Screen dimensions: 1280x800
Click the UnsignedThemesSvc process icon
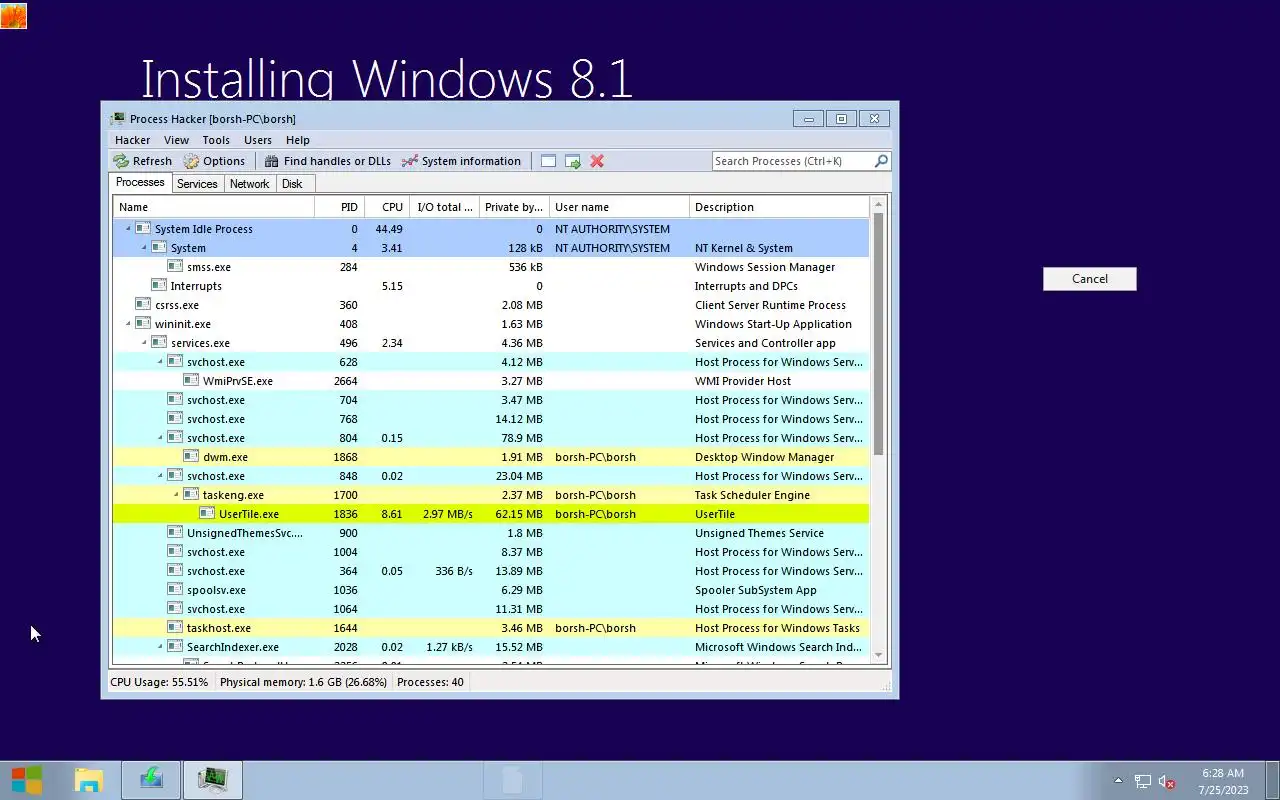pyautogui.click(x=175, y=533)
